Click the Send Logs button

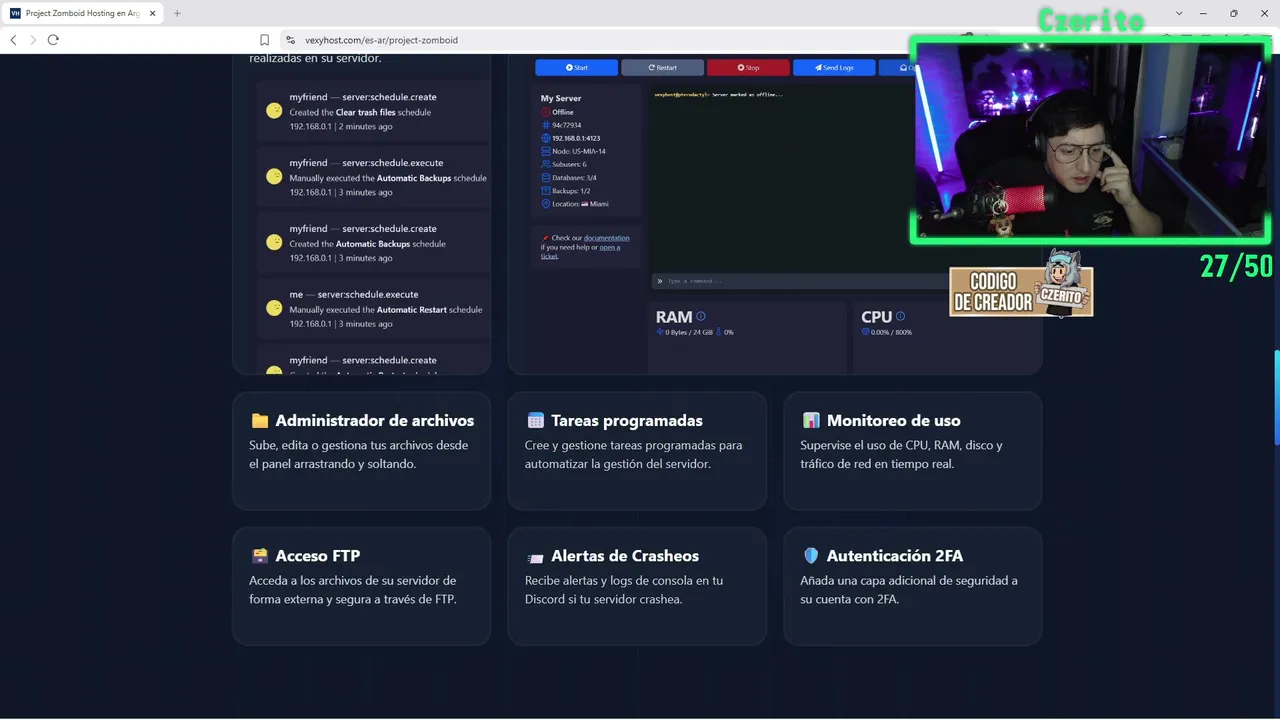(834, 68)
